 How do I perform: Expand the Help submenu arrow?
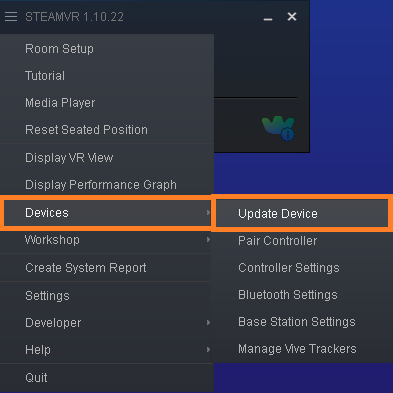point(208,350)
